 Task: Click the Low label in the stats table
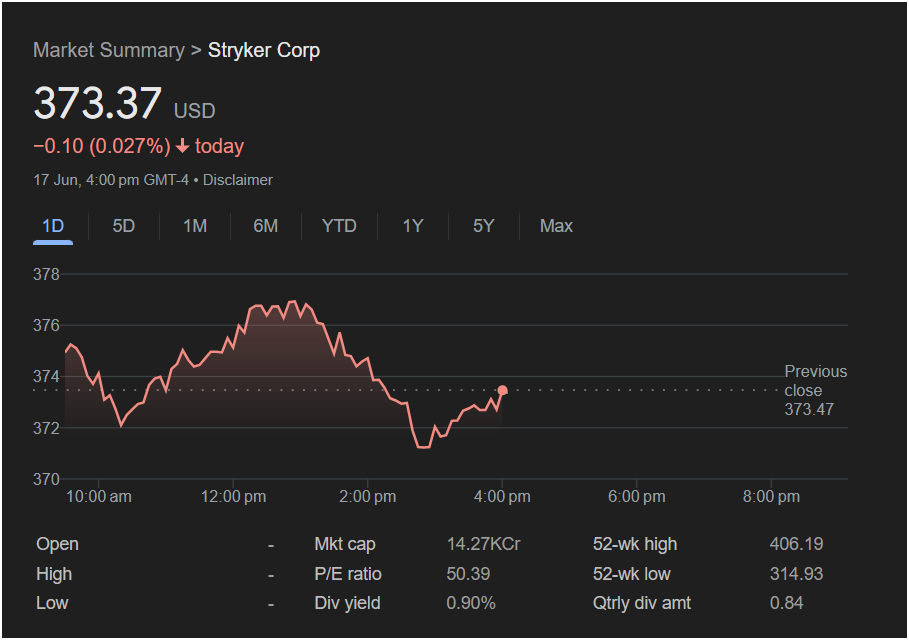coord(52,603)
